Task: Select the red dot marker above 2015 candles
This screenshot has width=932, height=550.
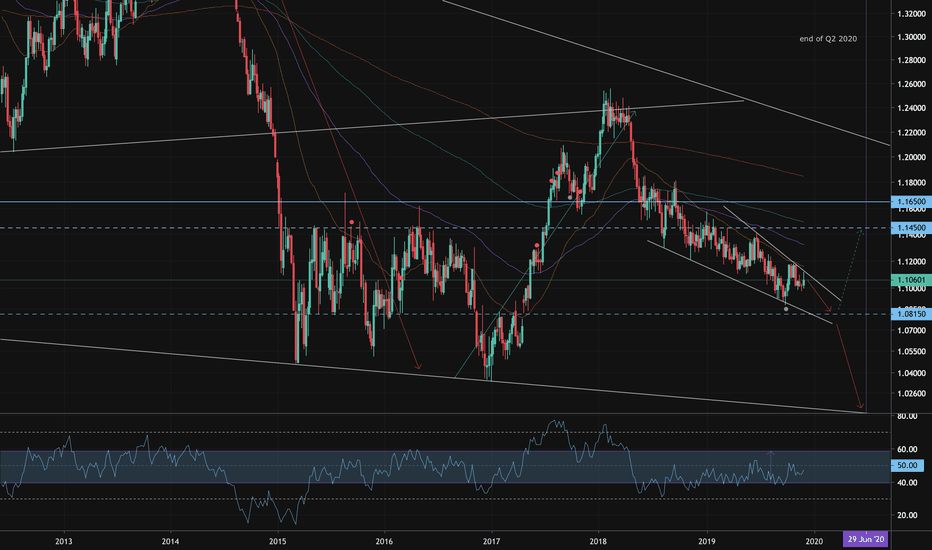Action: 351,221
